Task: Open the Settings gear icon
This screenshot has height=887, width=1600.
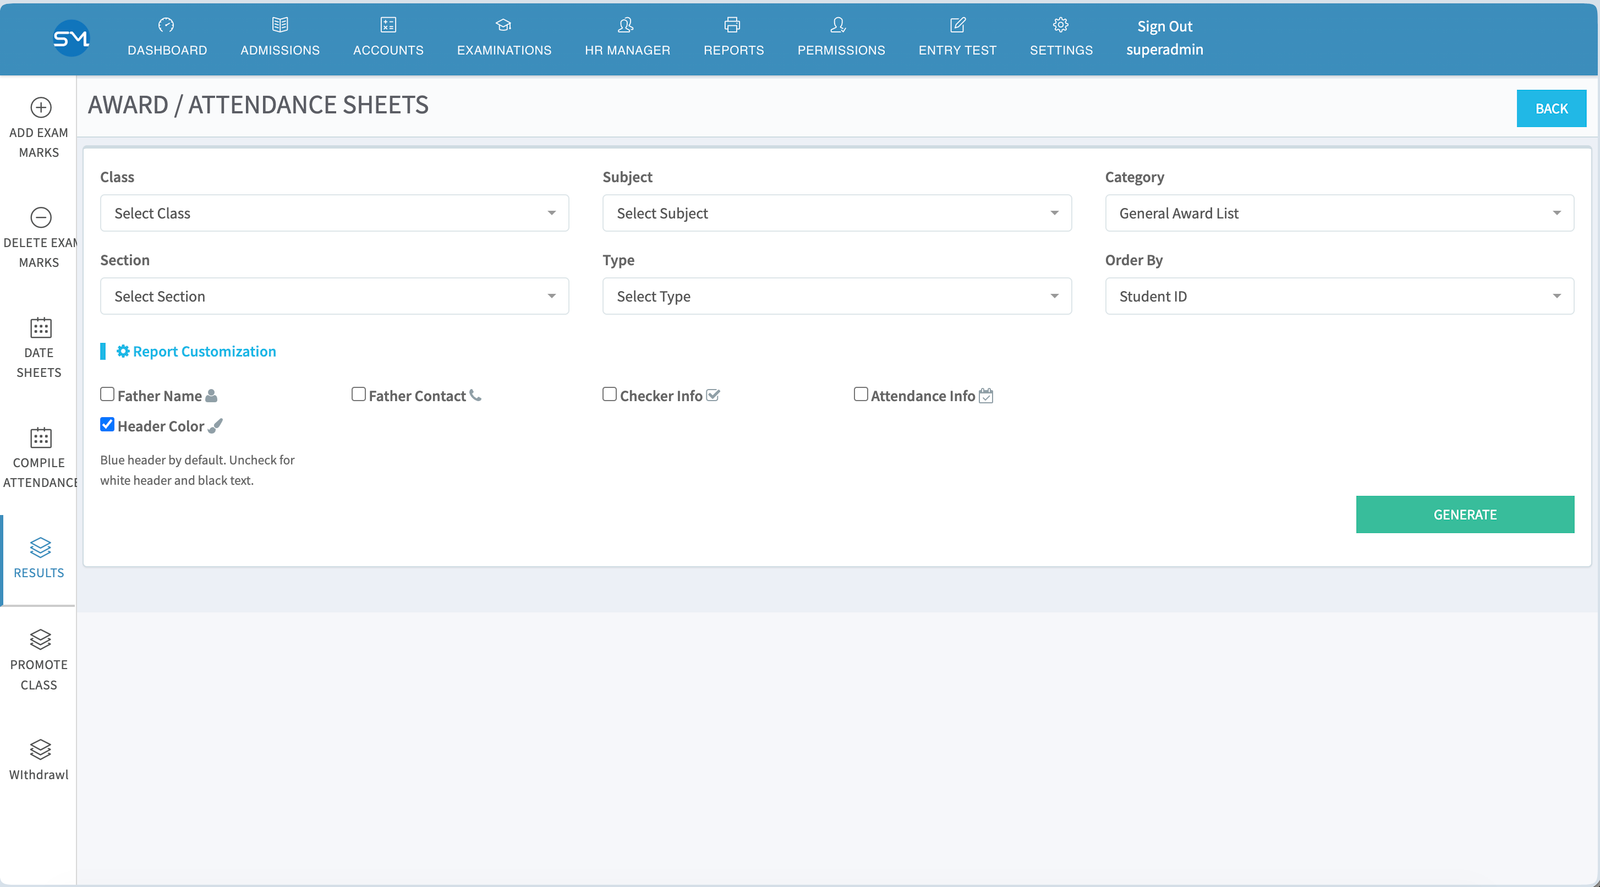Action: [x=1061, y=25]
